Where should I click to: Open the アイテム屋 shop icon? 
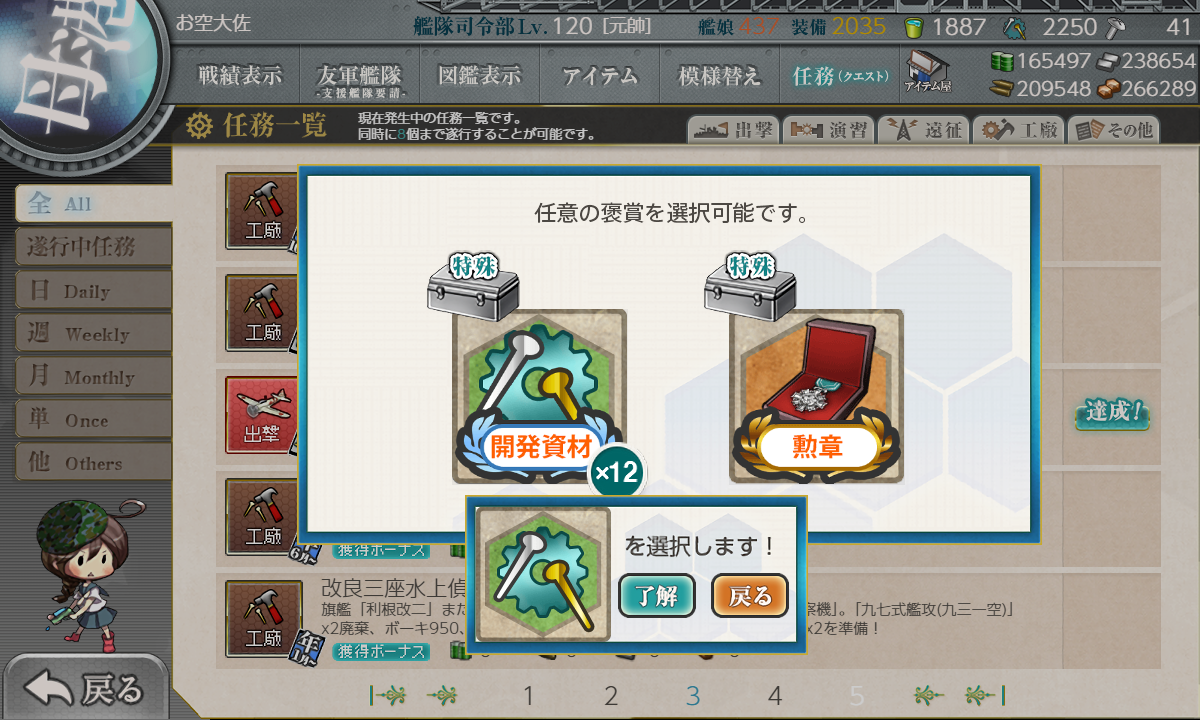[x=928, y=72]
